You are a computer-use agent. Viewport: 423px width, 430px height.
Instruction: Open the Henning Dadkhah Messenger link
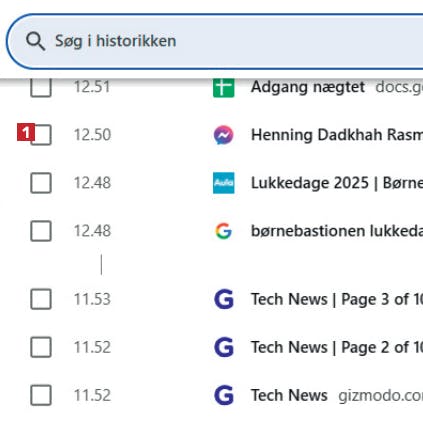(x=337, y=135)
